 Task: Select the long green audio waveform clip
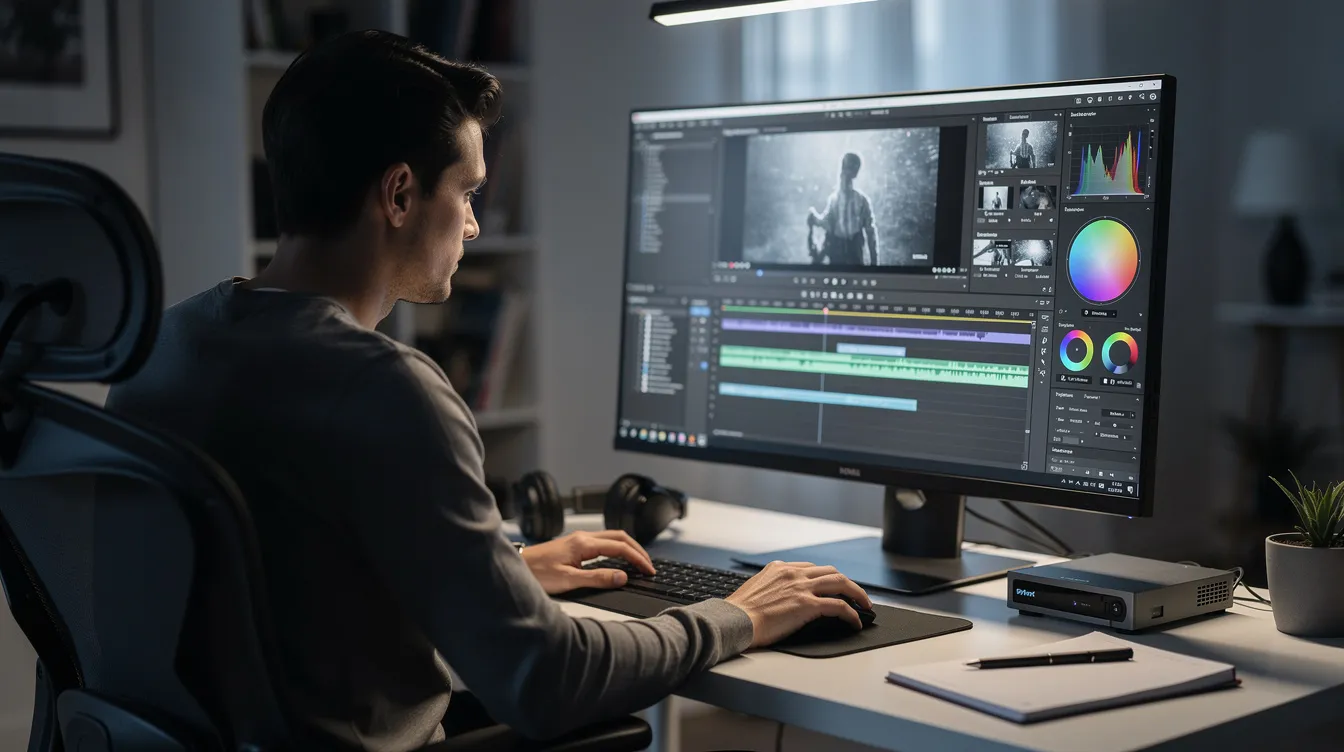[x=874, y=367]
